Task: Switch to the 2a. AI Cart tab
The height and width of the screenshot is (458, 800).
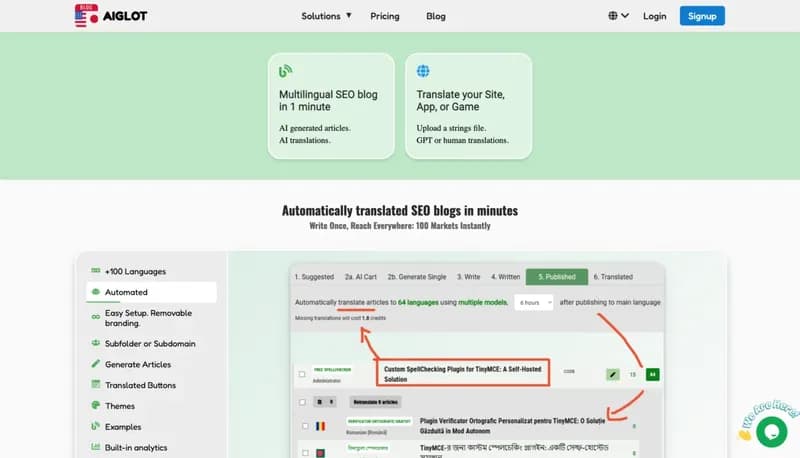Action: click(361, 276)
